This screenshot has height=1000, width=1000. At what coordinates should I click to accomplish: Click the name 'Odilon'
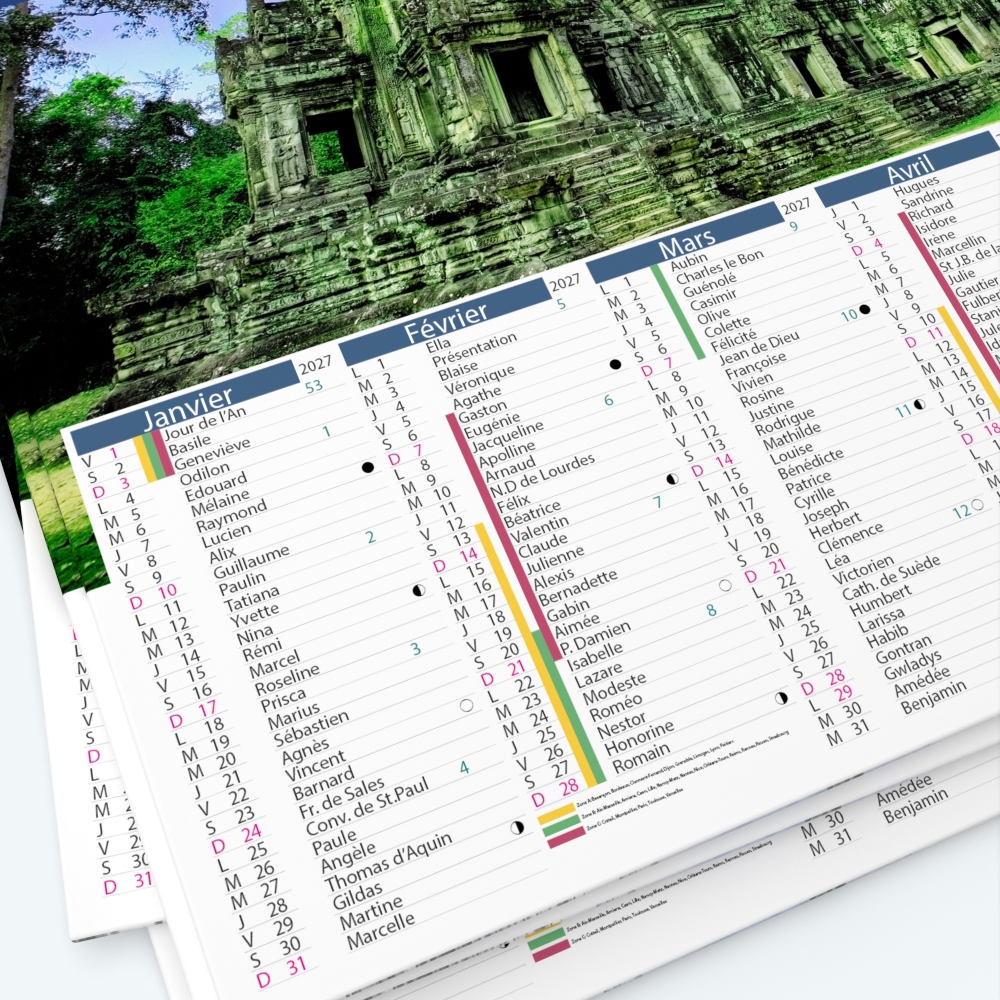click(x=204, y=473)
